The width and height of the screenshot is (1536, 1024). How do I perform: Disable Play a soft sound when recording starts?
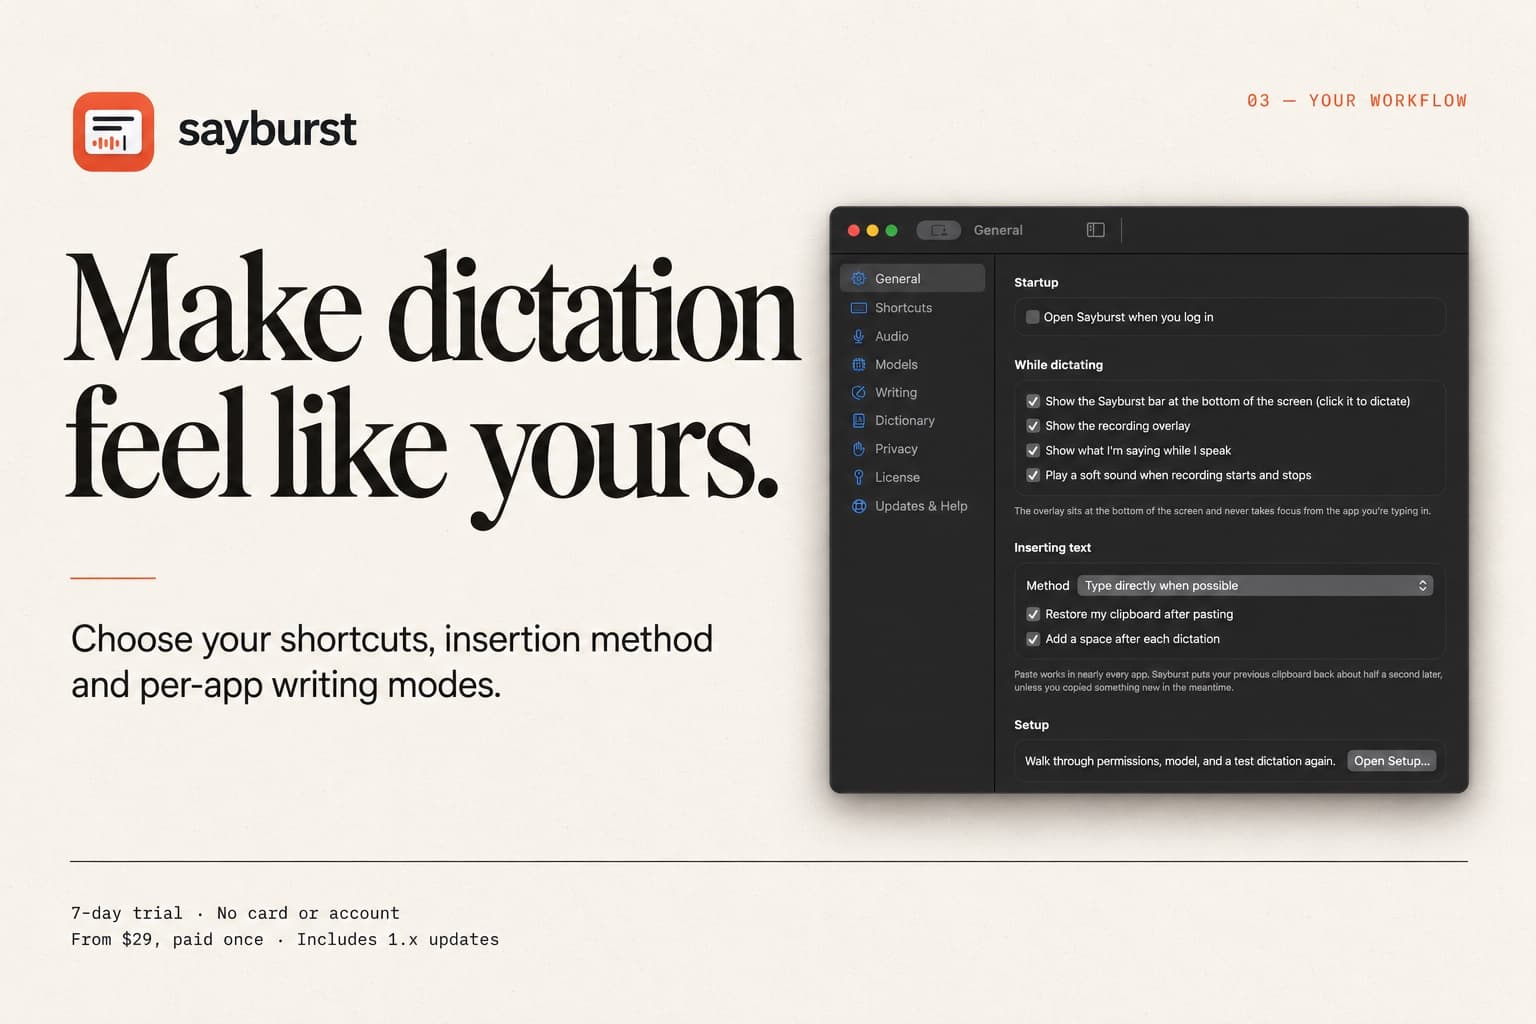point(1033,475)
